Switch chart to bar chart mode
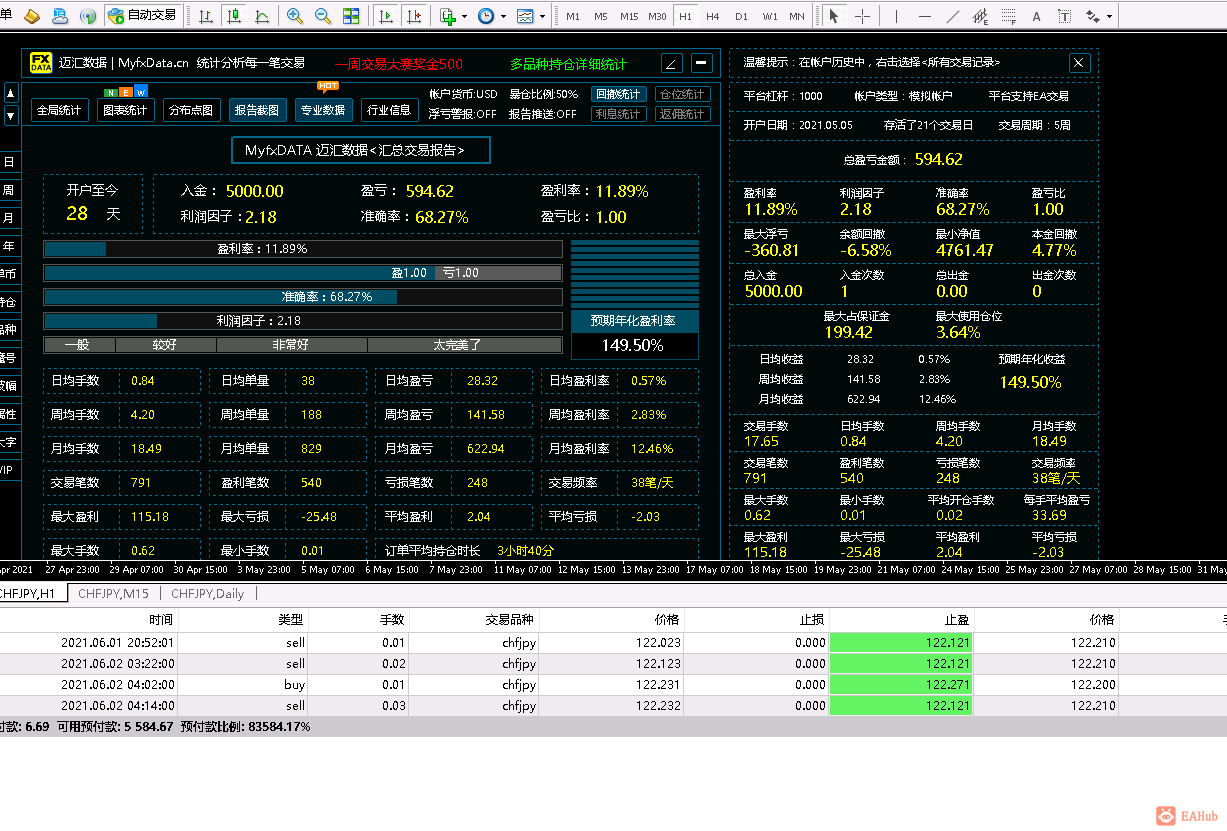This screenshot has width=1227, height=831. [206, 16]
